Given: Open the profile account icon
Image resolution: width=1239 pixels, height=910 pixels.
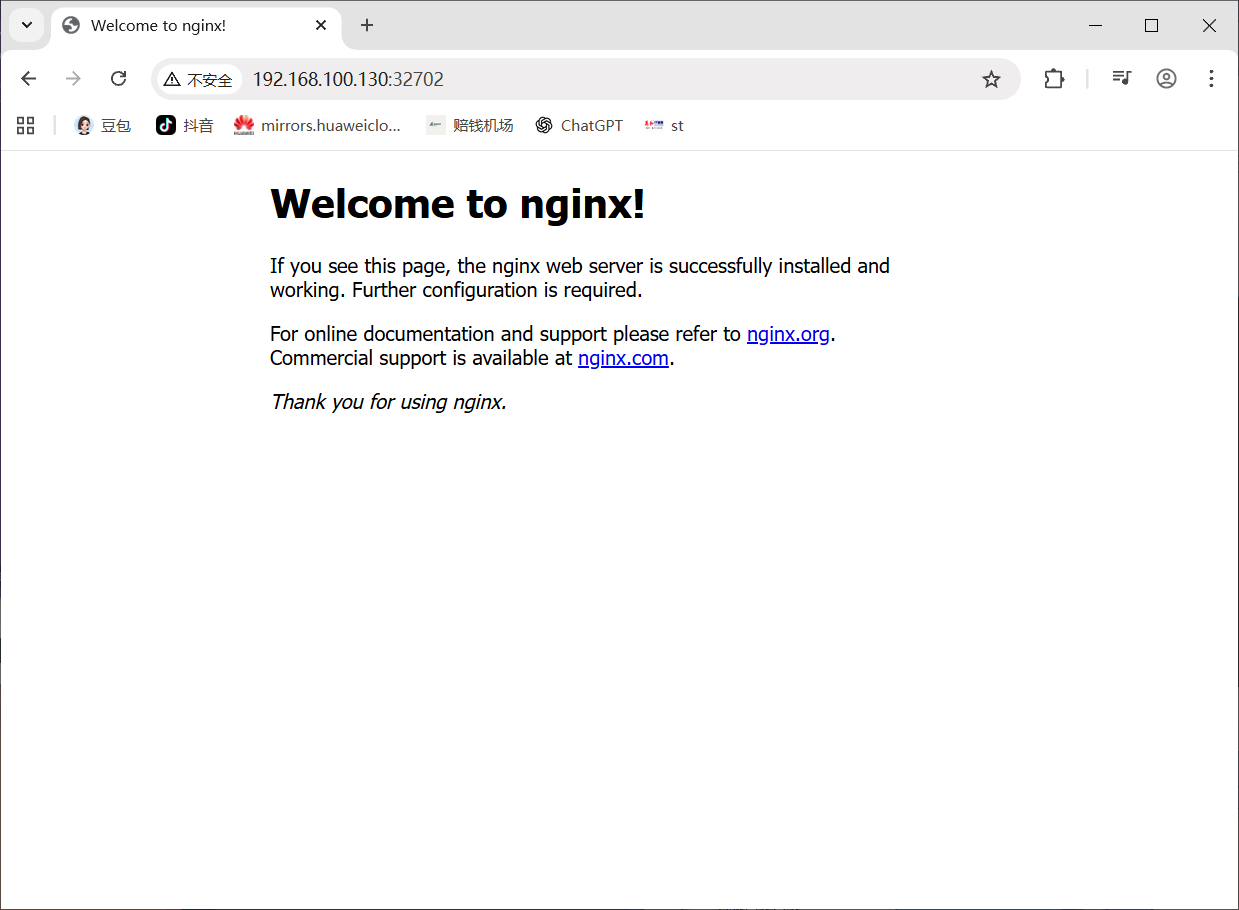Looking at the screenshot, I should click(1166, 78).
